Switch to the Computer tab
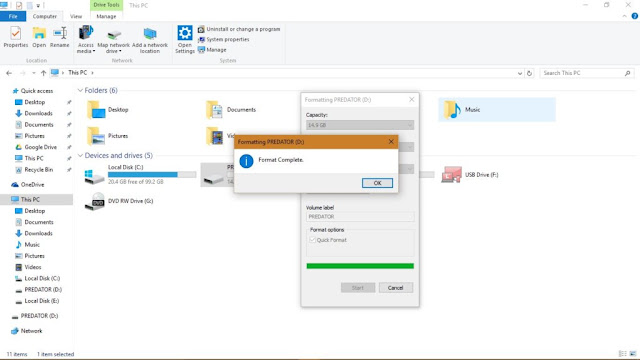 [x=44, y=16]
